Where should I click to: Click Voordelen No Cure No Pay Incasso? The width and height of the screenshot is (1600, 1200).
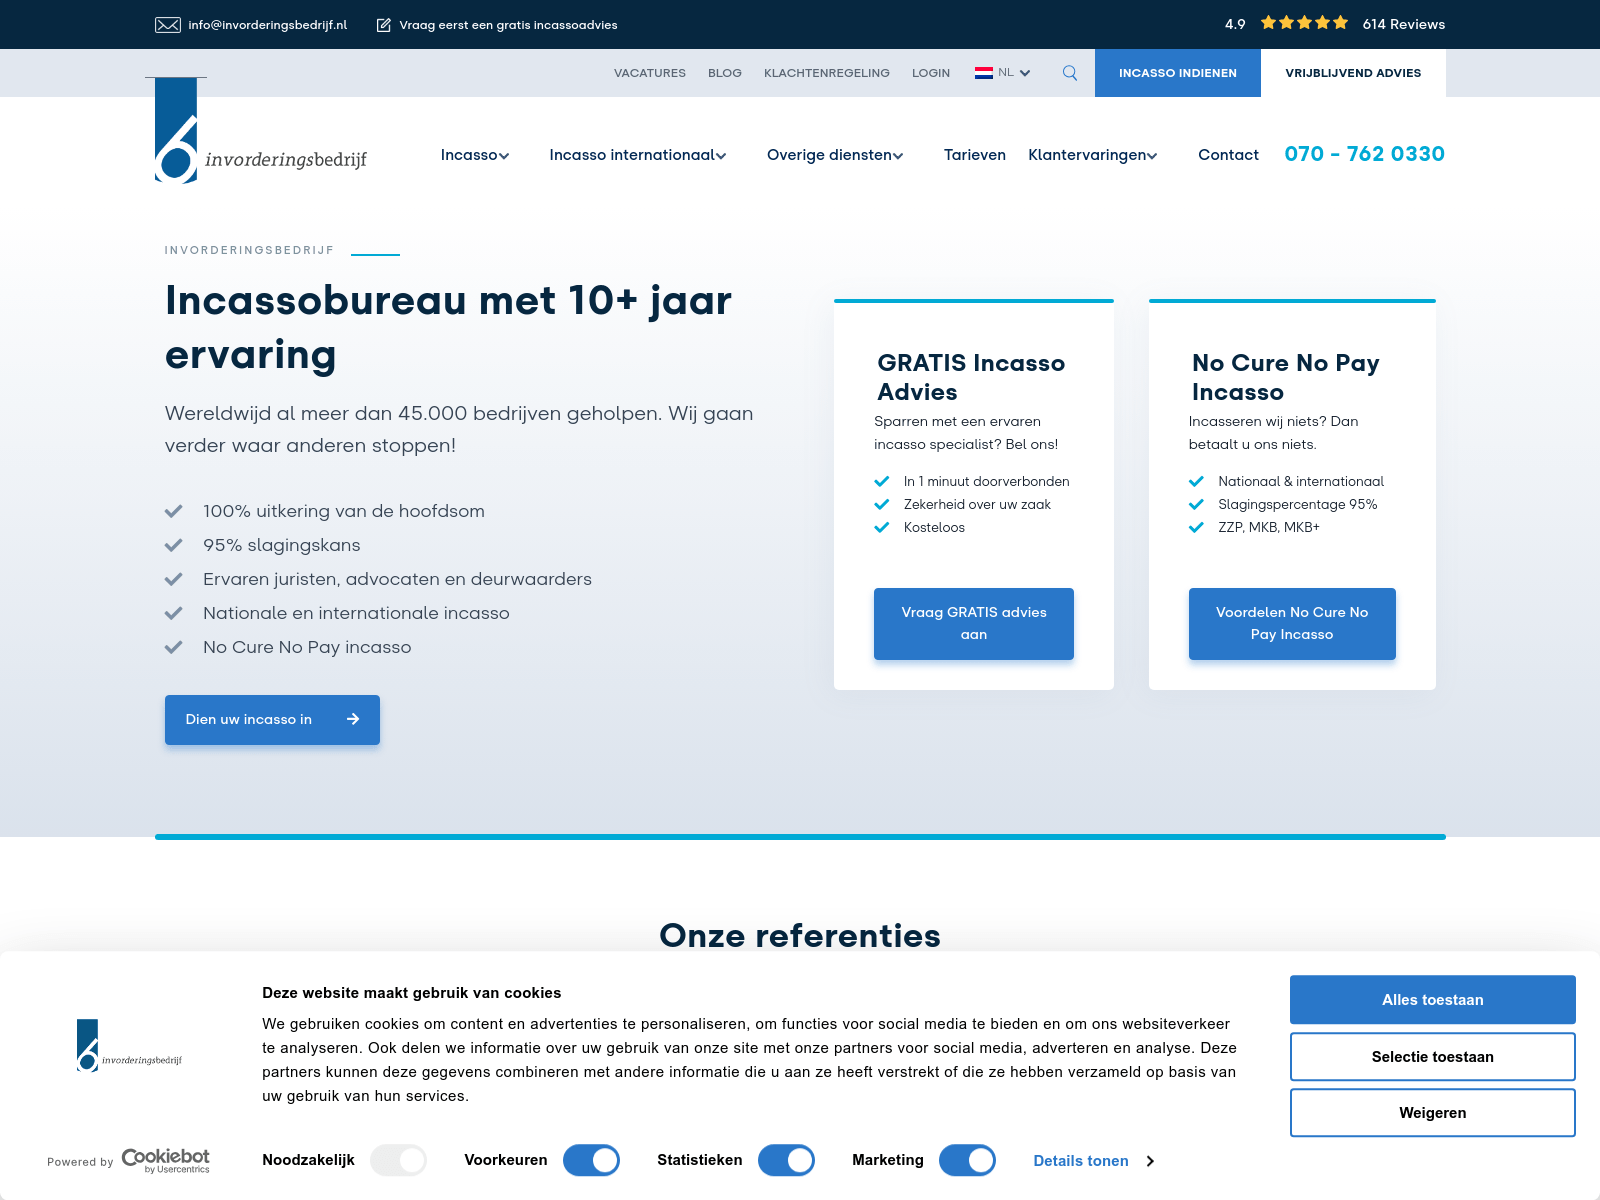click(1292, 624)
